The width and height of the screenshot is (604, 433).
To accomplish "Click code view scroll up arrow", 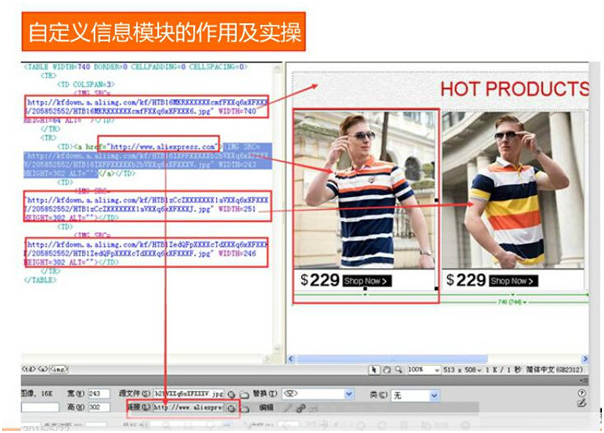I will pyautogui.click(x=277, y=69).
